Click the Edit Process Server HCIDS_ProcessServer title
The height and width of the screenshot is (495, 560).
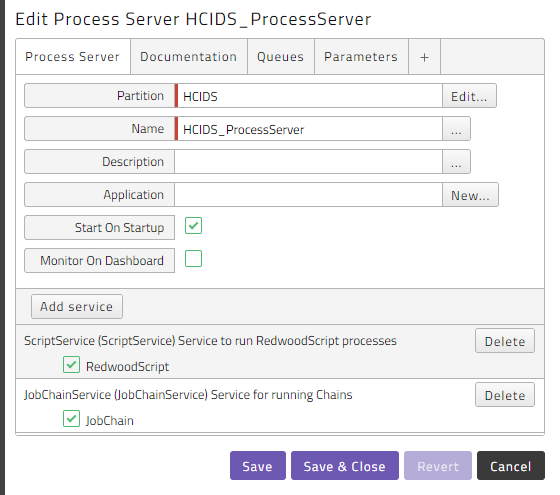(193, 19)
